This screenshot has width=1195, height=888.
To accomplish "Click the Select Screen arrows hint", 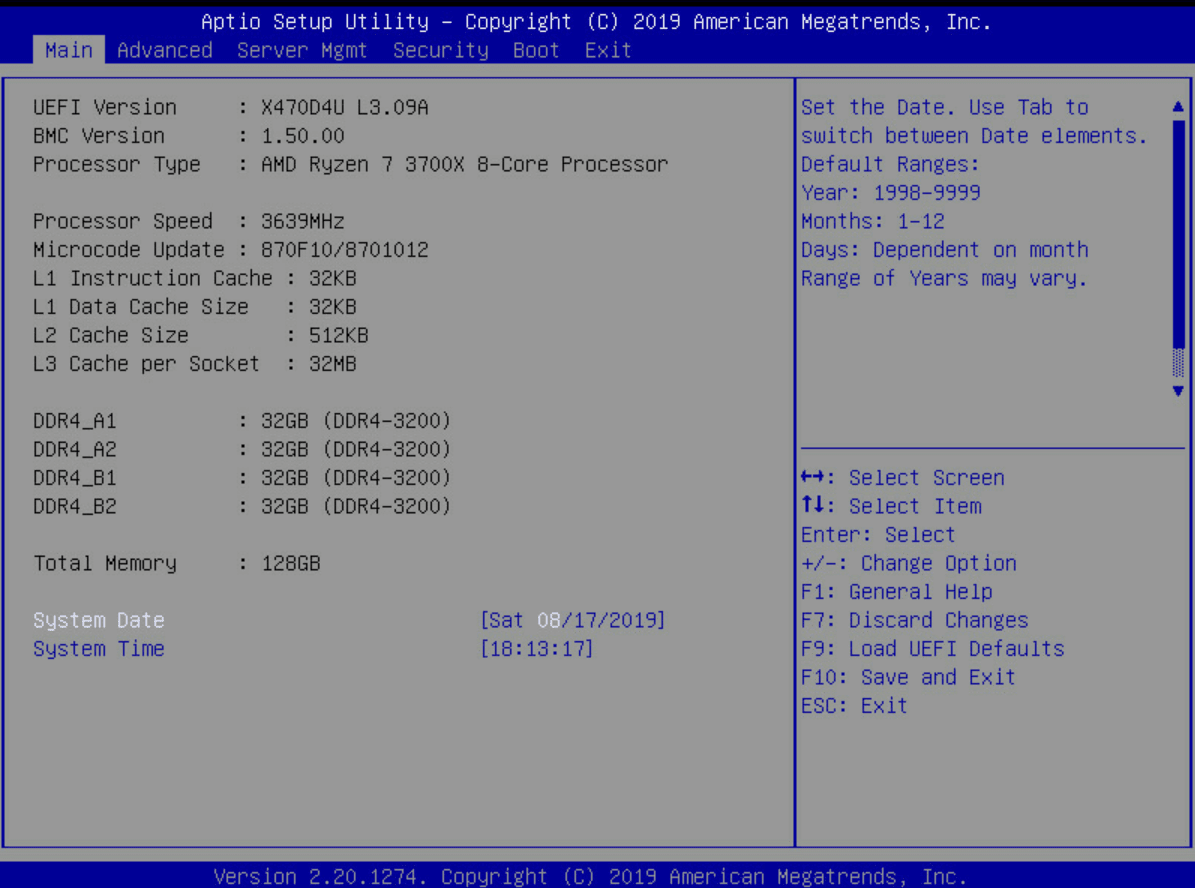I will tap(903, 478).
